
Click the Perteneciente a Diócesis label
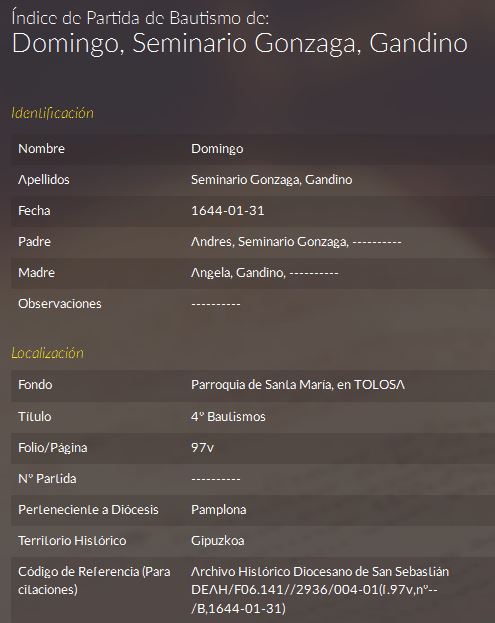(x=88, y=510)
